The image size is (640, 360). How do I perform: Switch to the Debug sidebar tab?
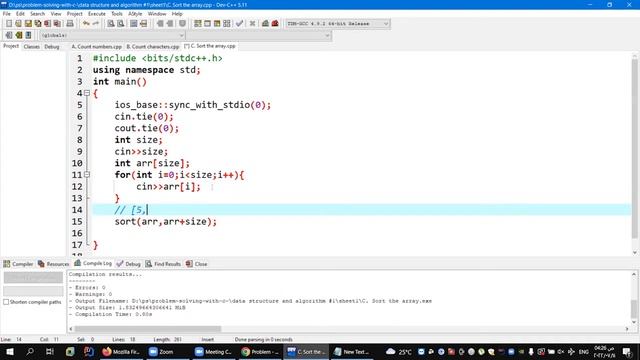pos(52,47)
